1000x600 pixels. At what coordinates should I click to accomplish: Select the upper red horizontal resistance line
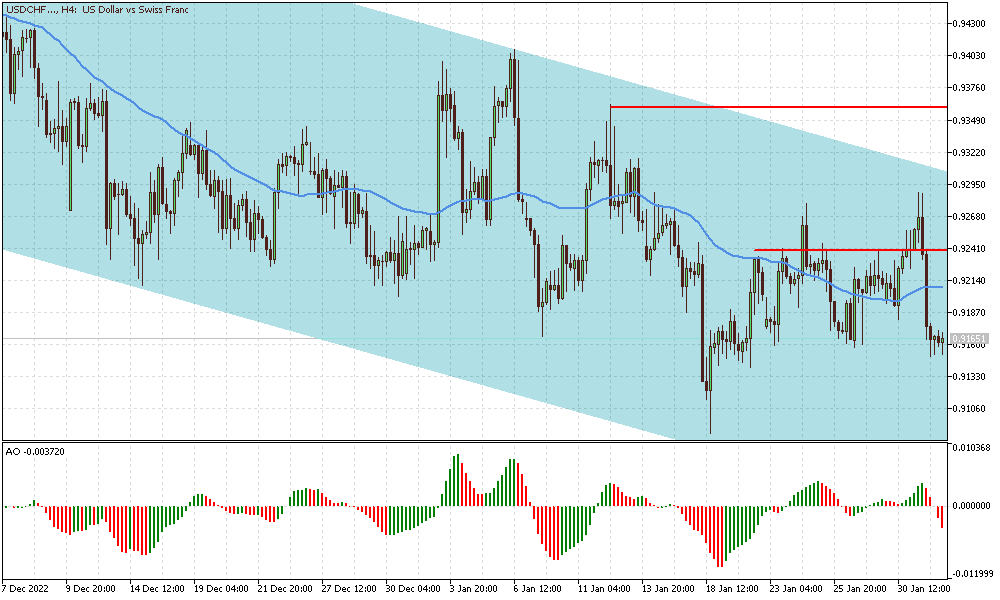tap(778, 106)
